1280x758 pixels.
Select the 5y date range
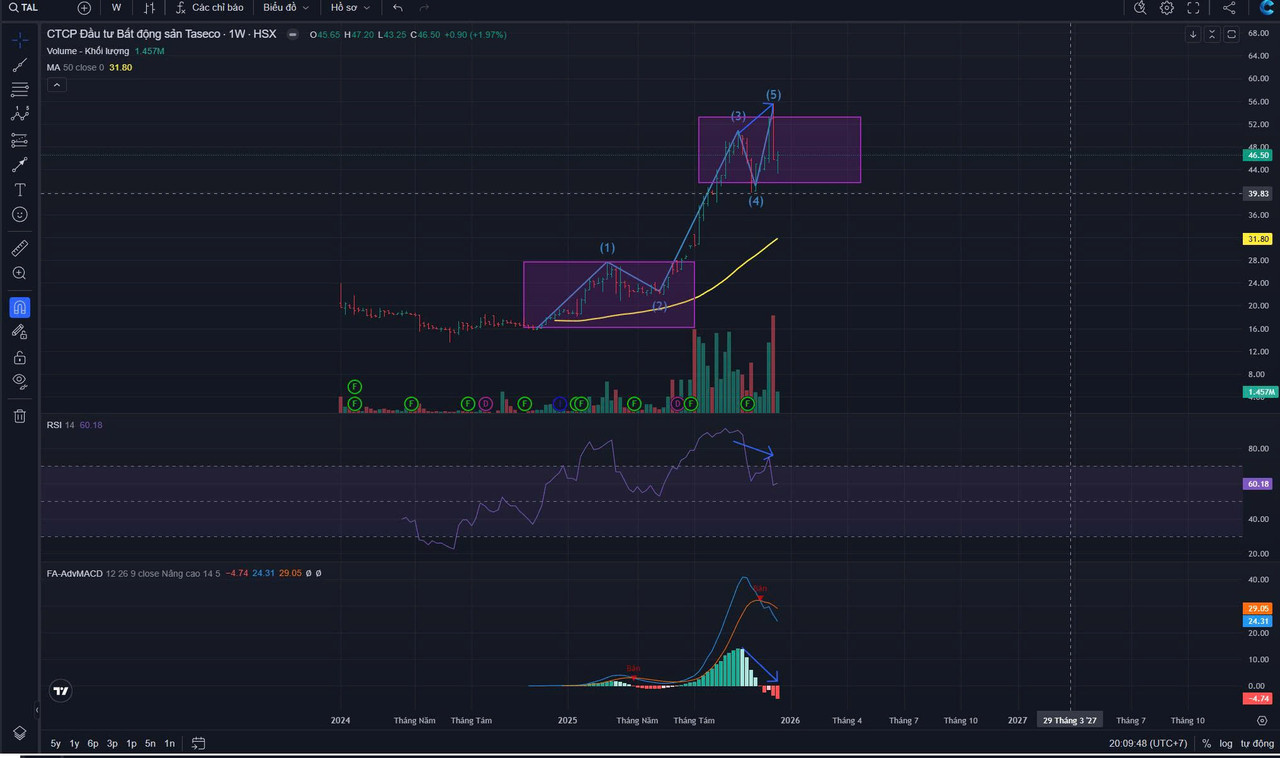pos(56,743)
